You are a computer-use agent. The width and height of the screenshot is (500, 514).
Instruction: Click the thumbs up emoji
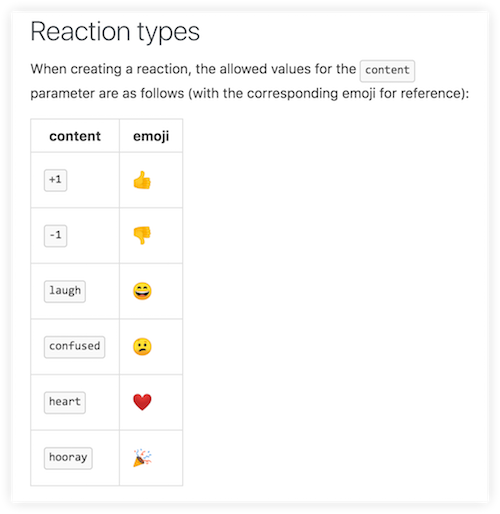[142, 180]
